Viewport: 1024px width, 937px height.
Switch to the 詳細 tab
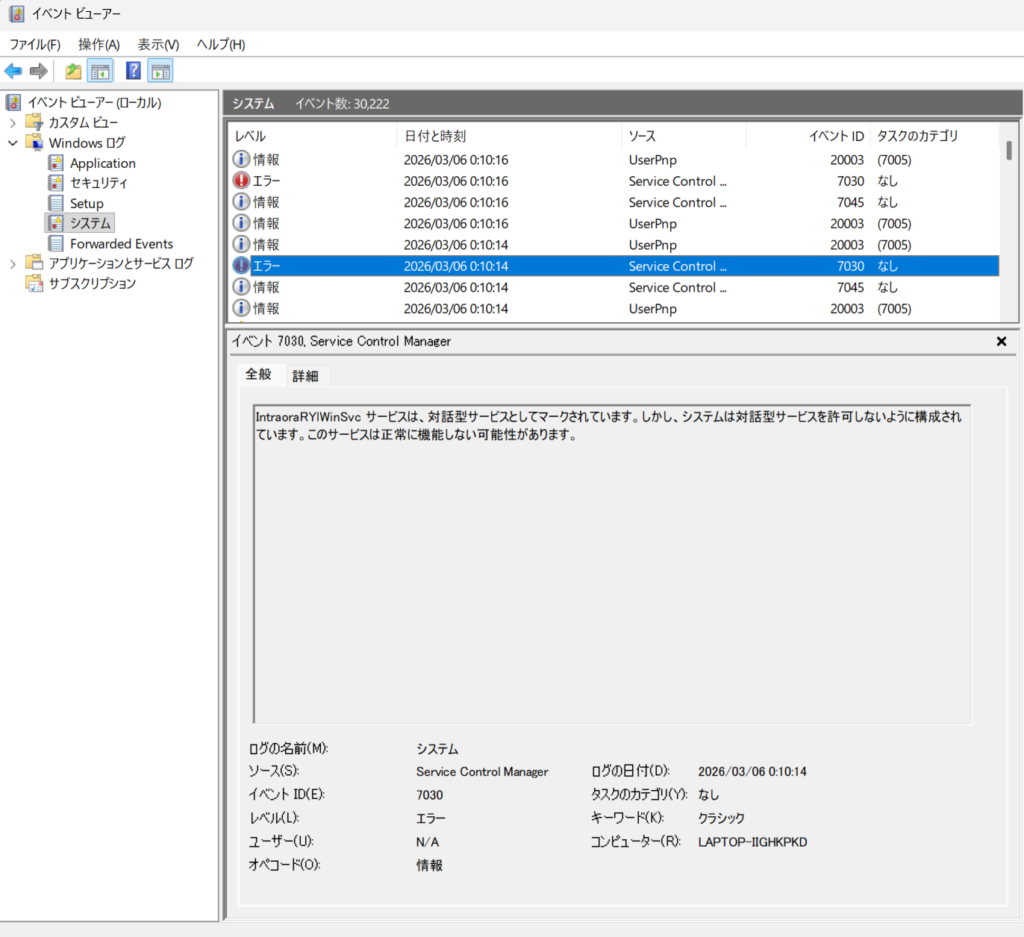click(x=305, y=376)
